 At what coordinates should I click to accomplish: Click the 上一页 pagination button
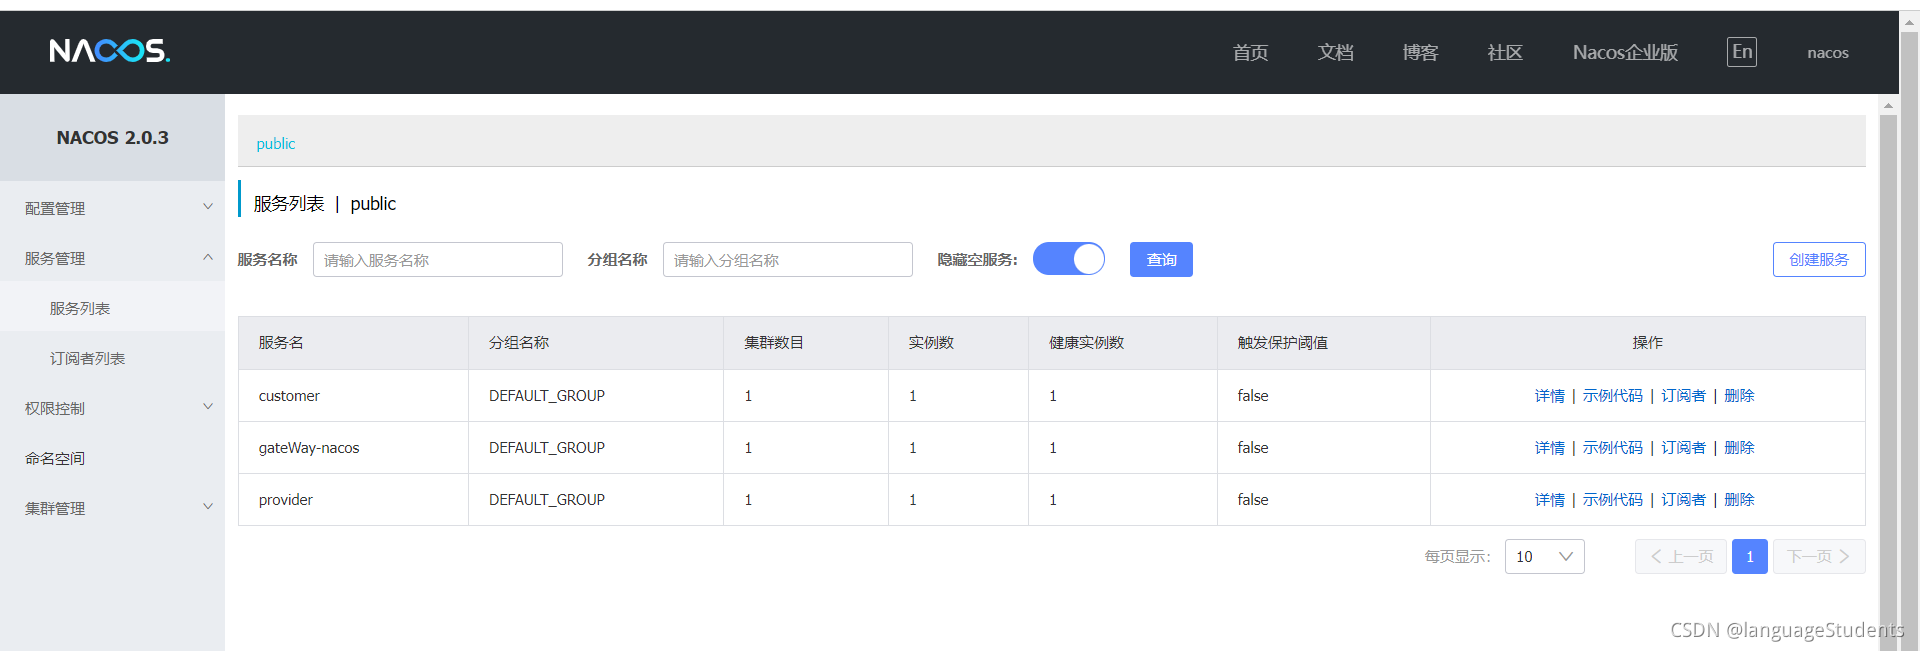[1681, 557]
